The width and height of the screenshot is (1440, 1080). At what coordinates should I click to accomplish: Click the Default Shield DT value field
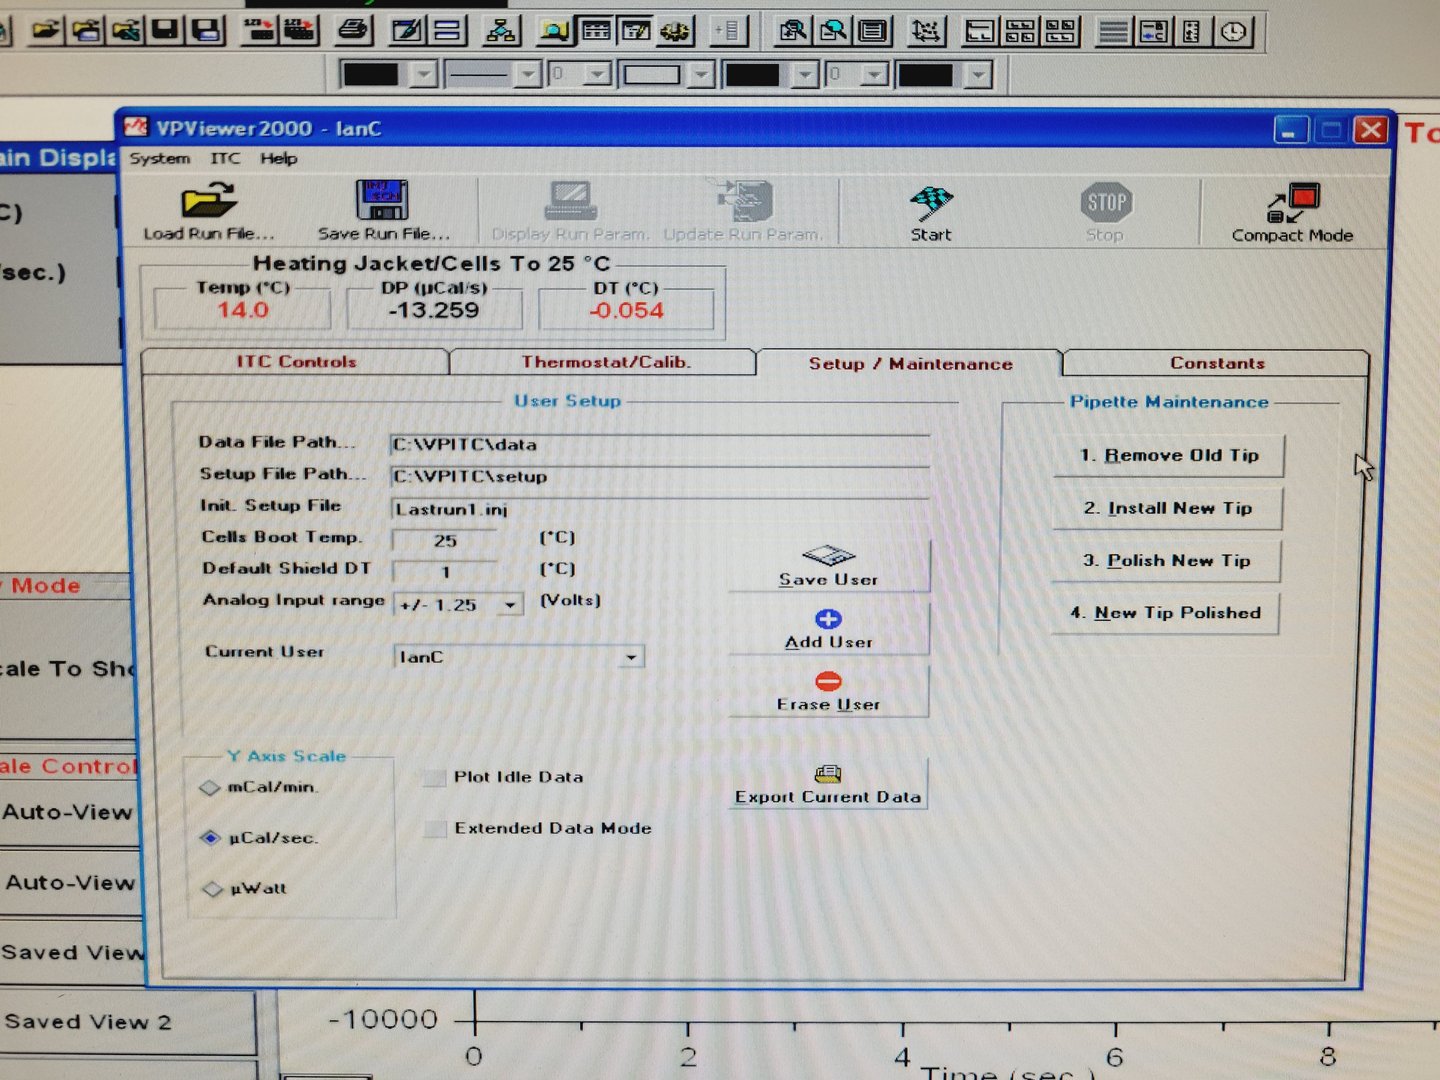(446, 572)
